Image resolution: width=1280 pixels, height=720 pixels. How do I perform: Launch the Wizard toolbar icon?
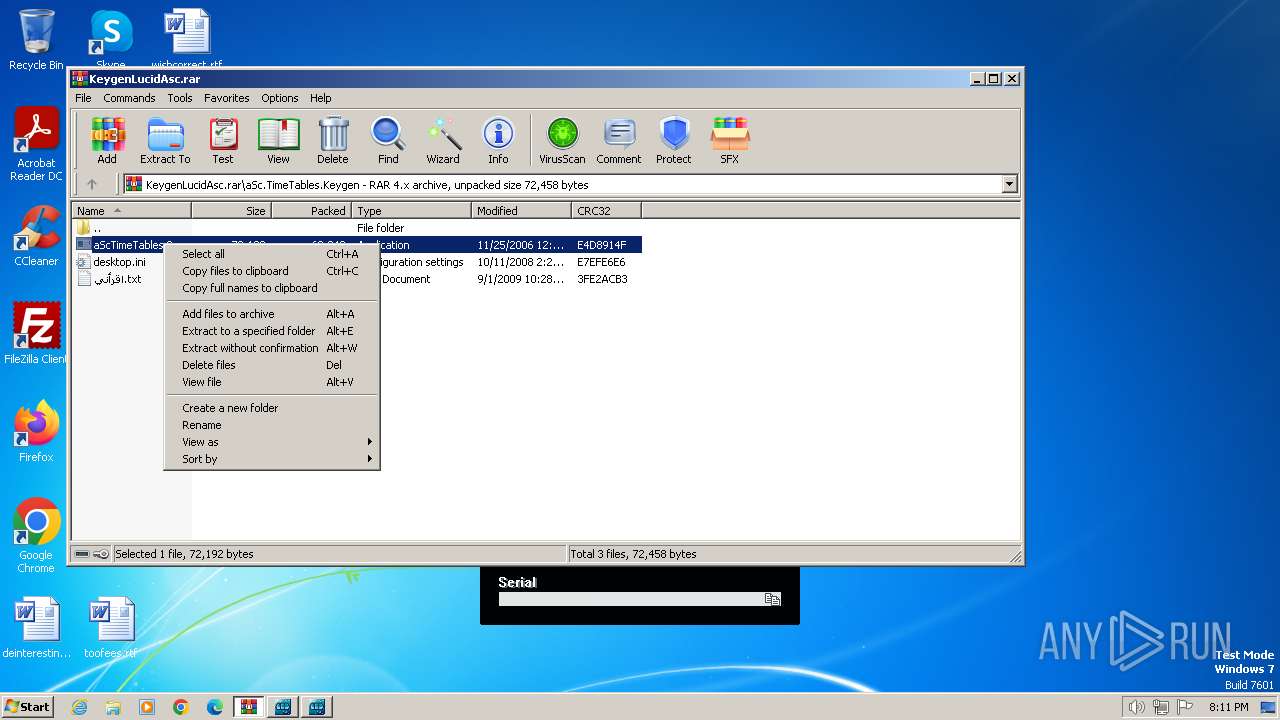[443, 141]
